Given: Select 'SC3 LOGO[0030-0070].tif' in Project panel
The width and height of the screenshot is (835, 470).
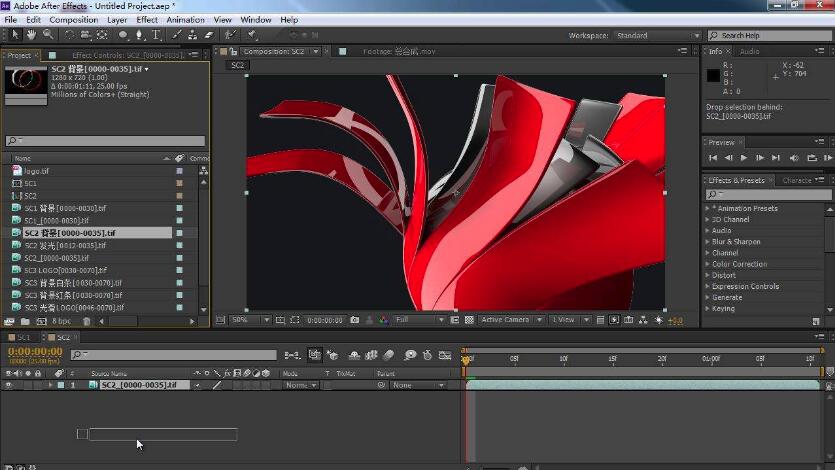Looking at the screenshot, I should [x=66, y=270].
